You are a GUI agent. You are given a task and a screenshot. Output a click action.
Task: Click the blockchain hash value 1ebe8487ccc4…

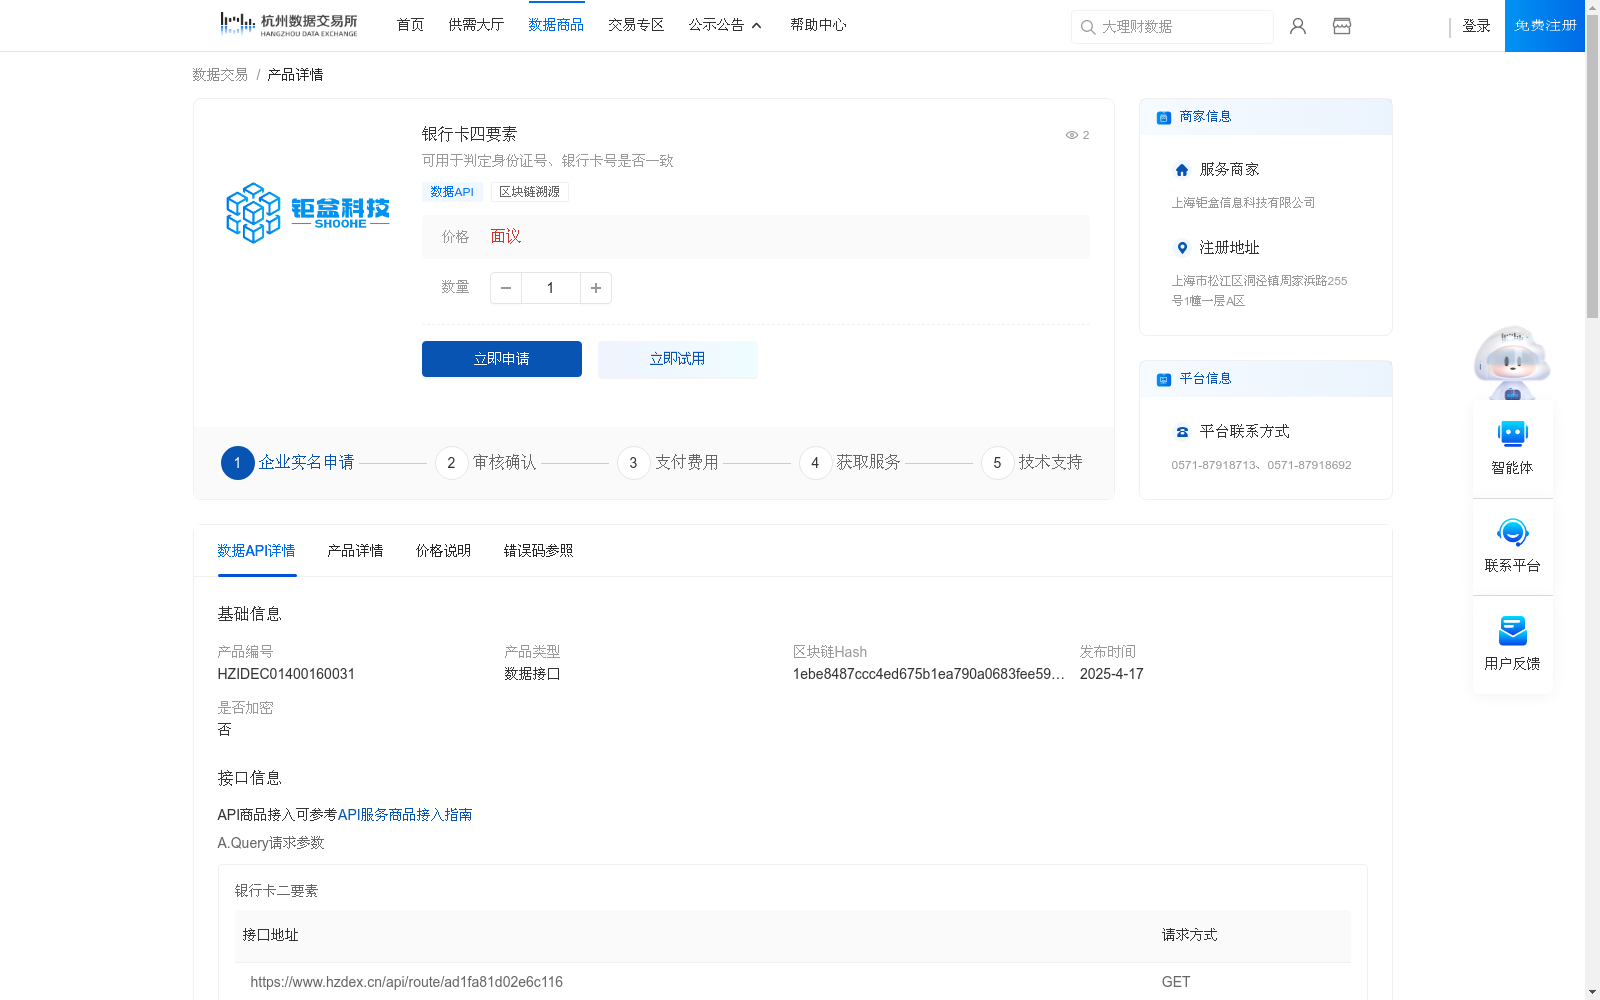pyautogui.click(x=928, y=674)
